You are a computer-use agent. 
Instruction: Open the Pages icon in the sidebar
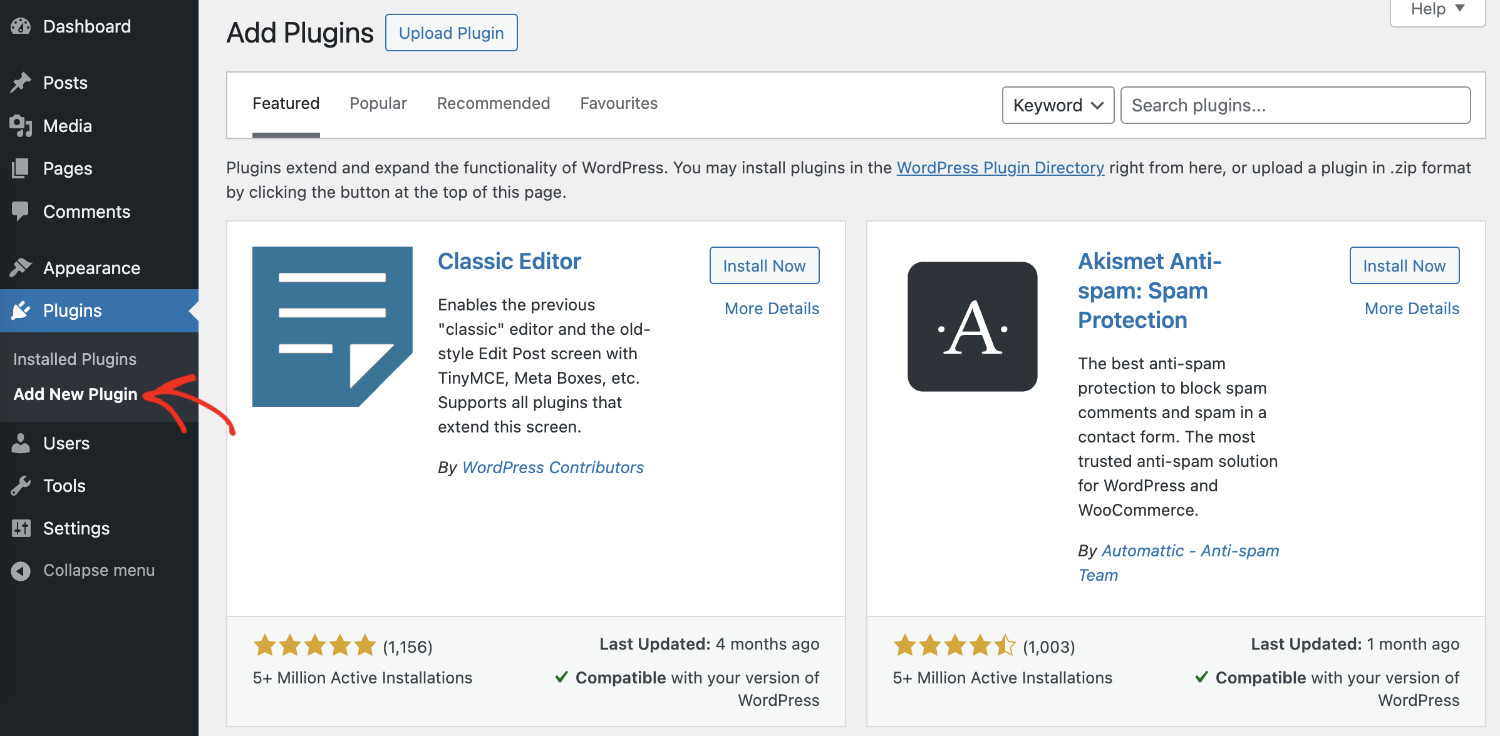click(22, 168)
